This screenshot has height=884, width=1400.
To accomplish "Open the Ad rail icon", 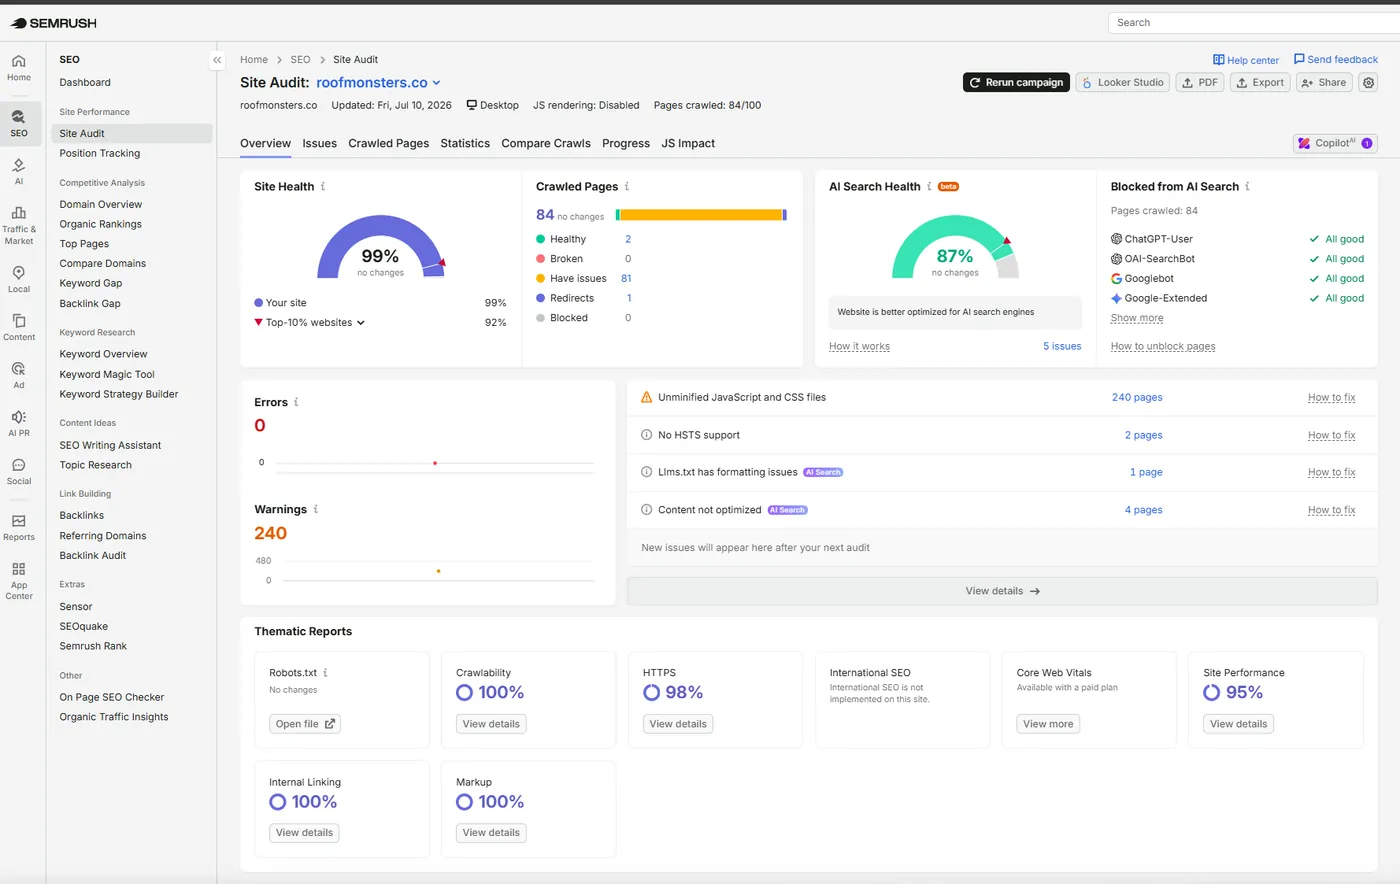I will coord(19,375).
